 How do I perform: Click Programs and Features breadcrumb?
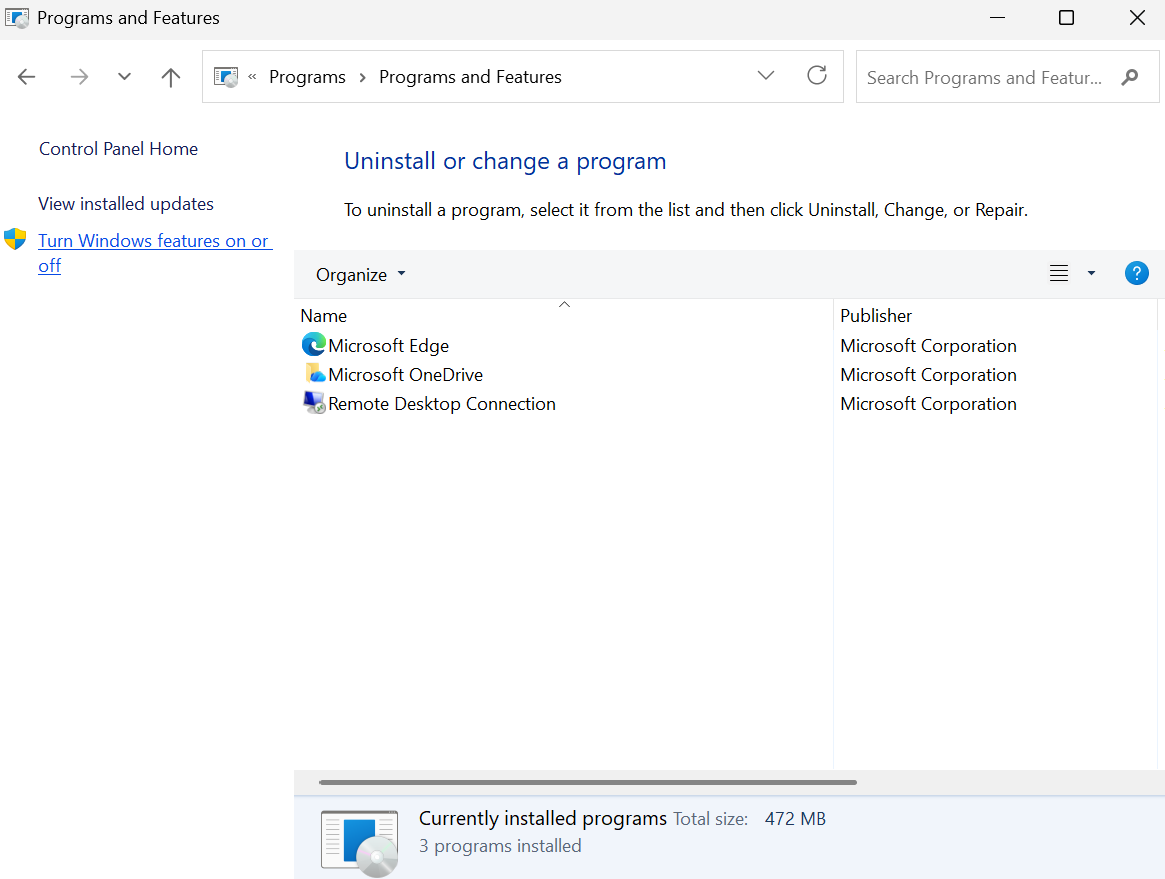tap(470, 77)
